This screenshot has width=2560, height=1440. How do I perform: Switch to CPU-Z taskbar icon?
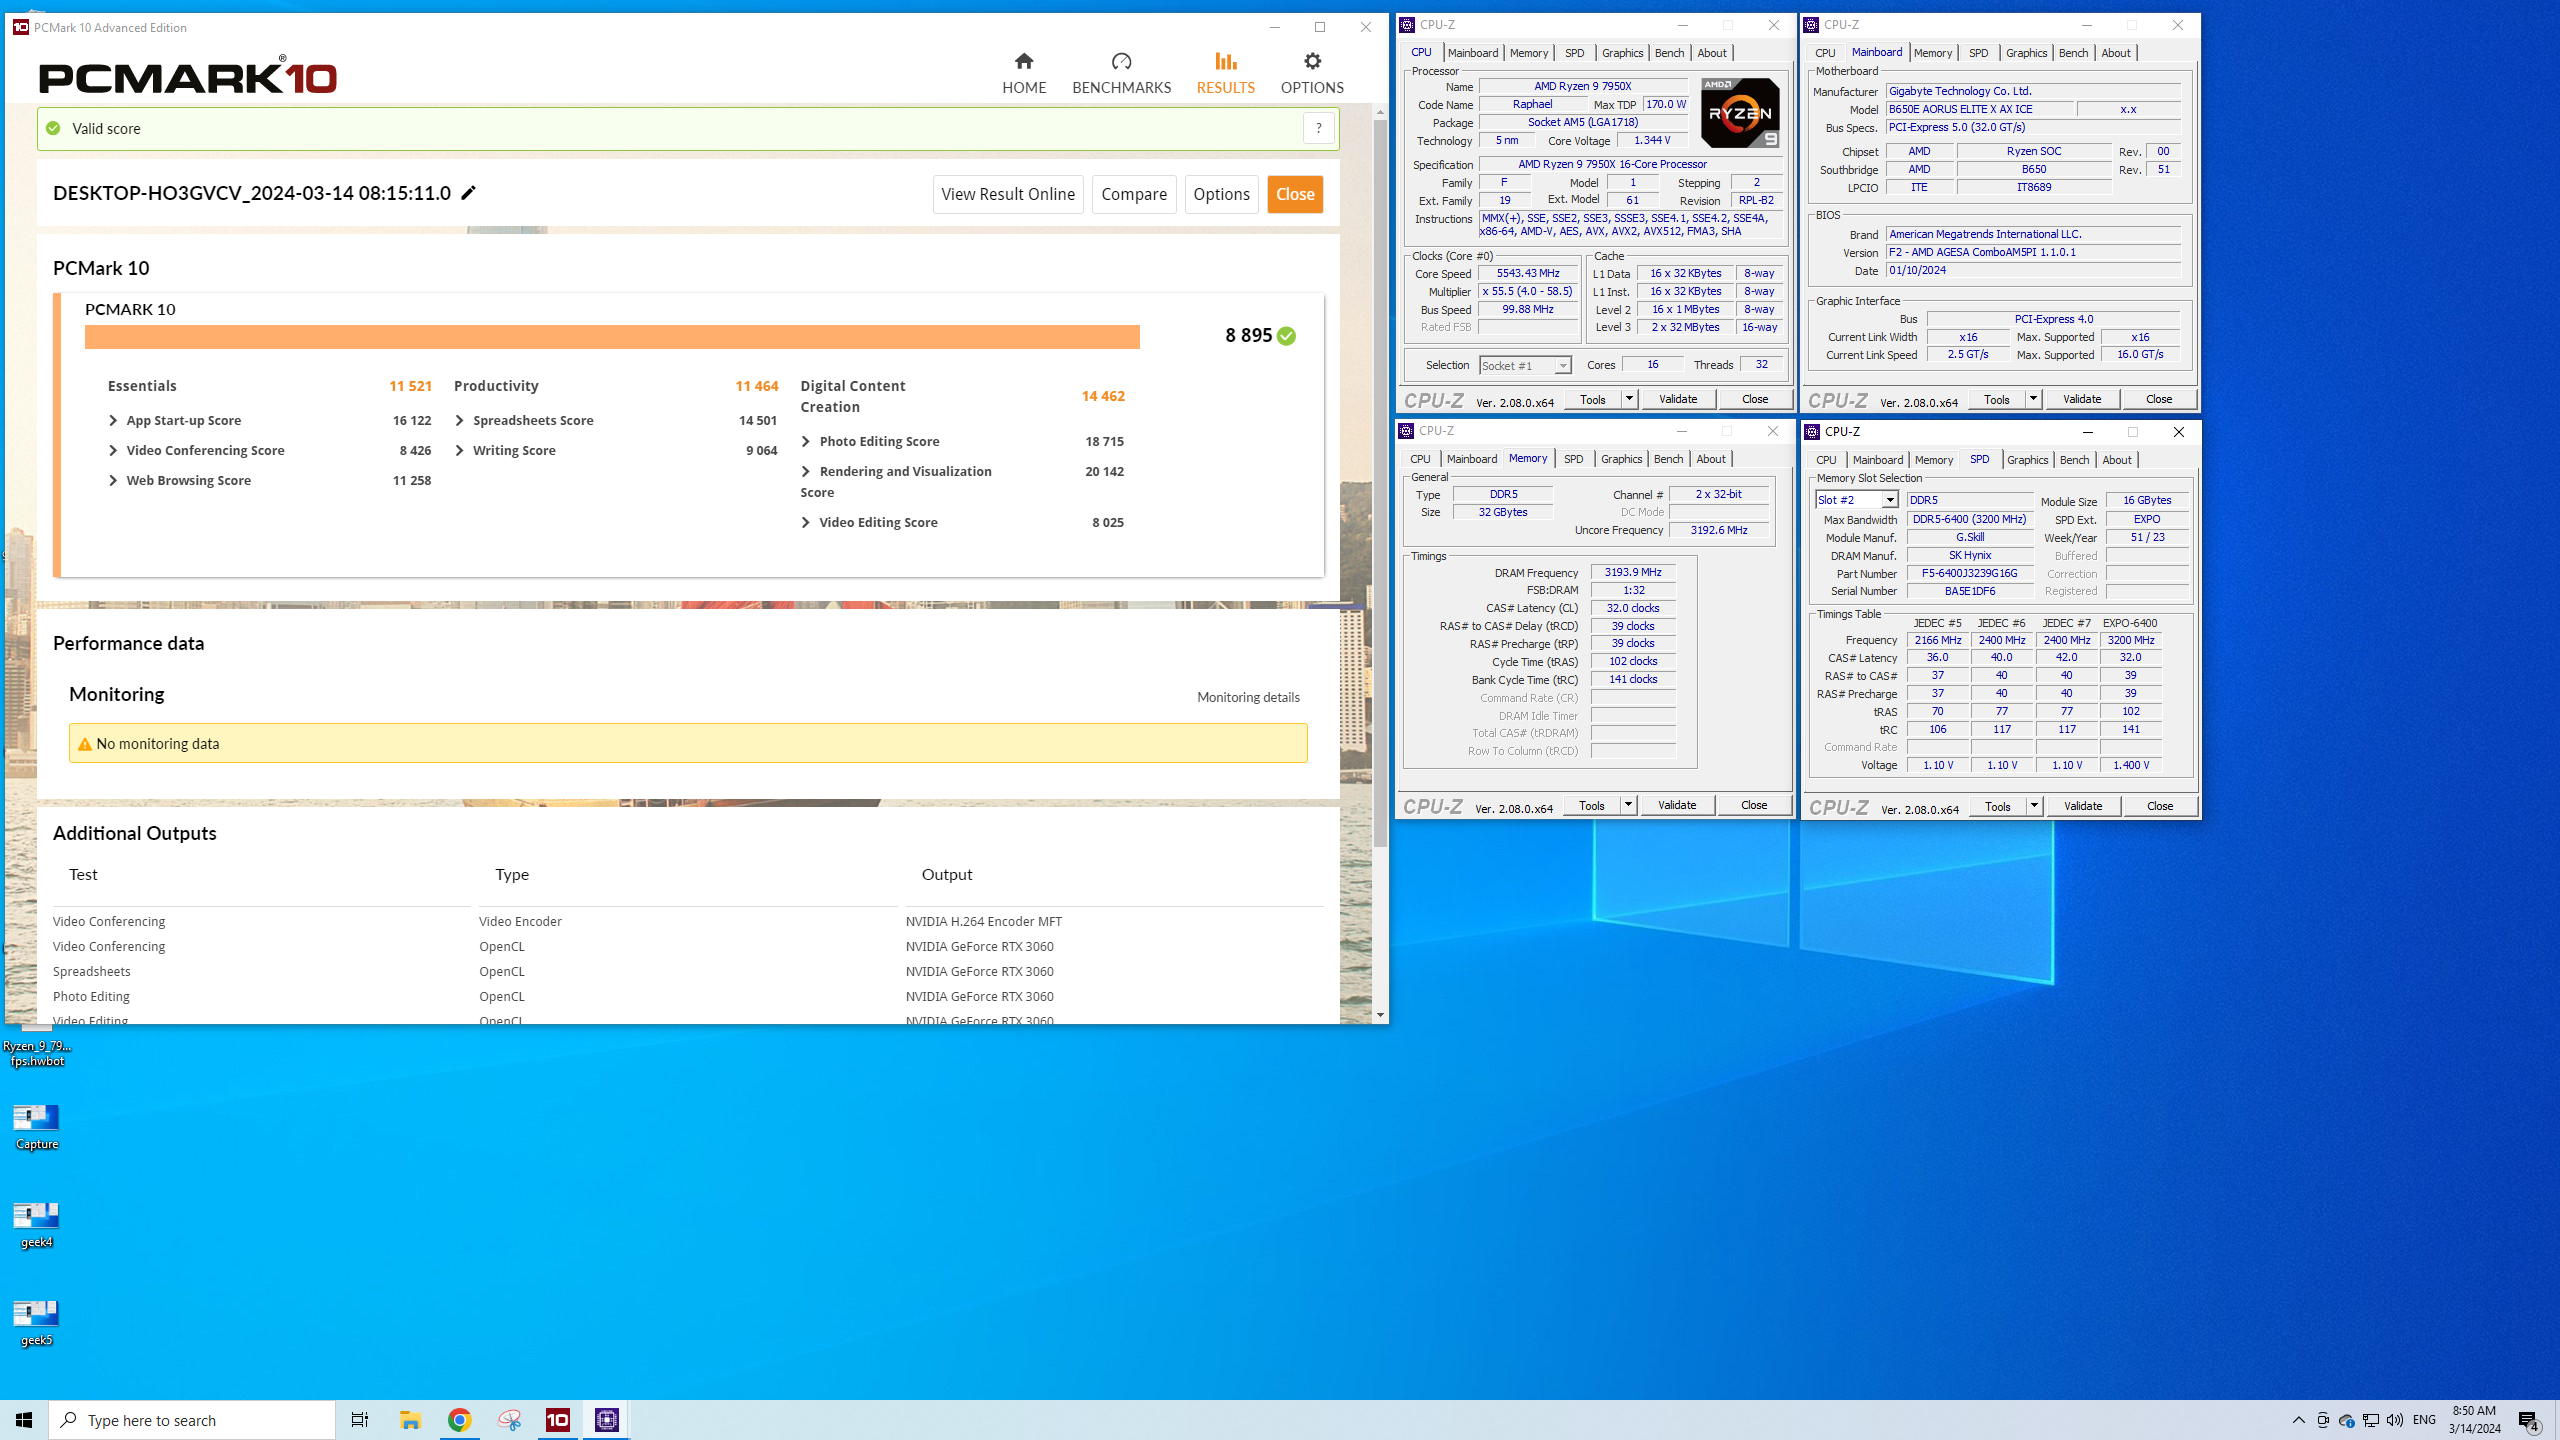[607, 1420]
